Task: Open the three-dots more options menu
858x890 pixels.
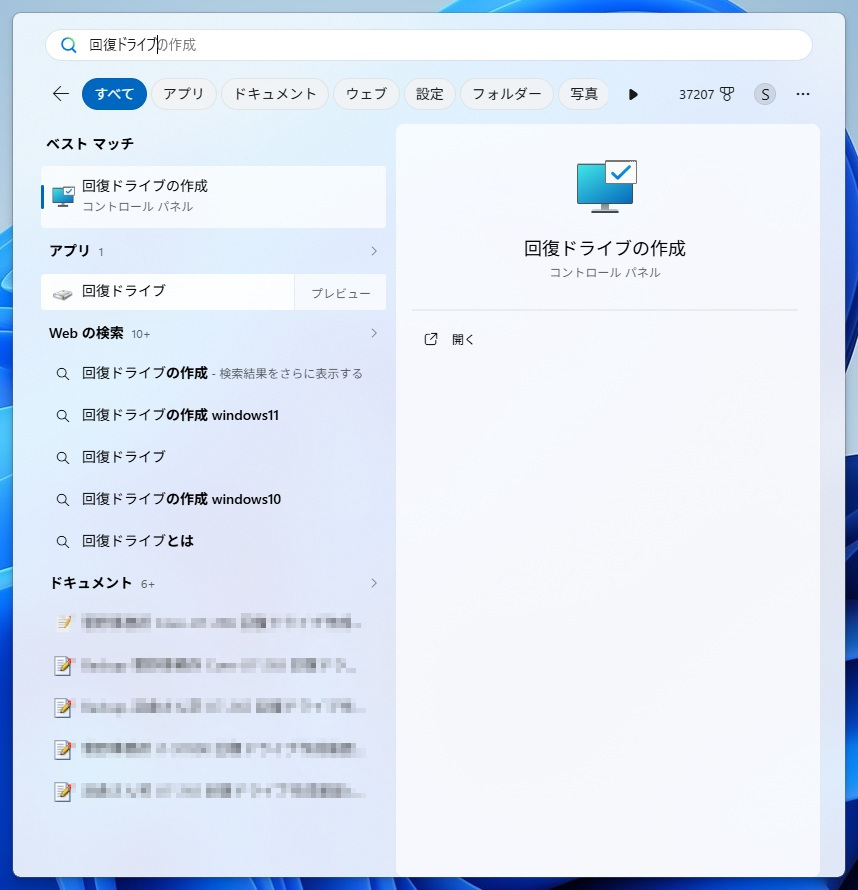Action: [x=802, y=94]
